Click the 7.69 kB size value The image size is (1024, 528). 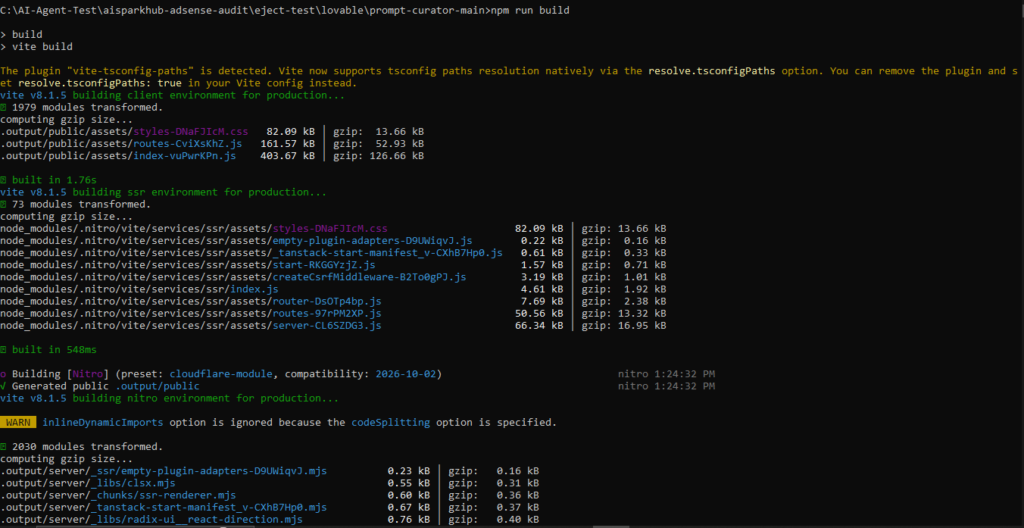(x=542, y=301)
